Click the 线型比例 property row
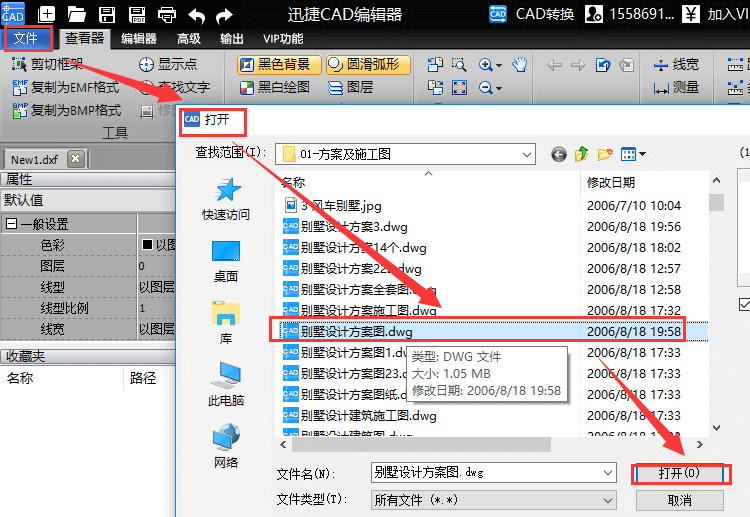The width and height of the screenshot is (750, 517). [x=88, y=308]
